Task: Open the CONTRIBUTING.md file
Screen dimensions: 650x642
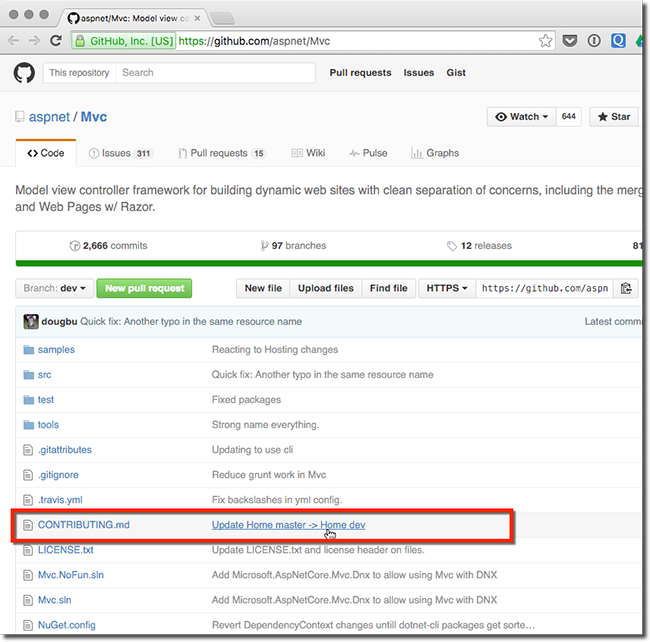Action: tap(83, 525)
